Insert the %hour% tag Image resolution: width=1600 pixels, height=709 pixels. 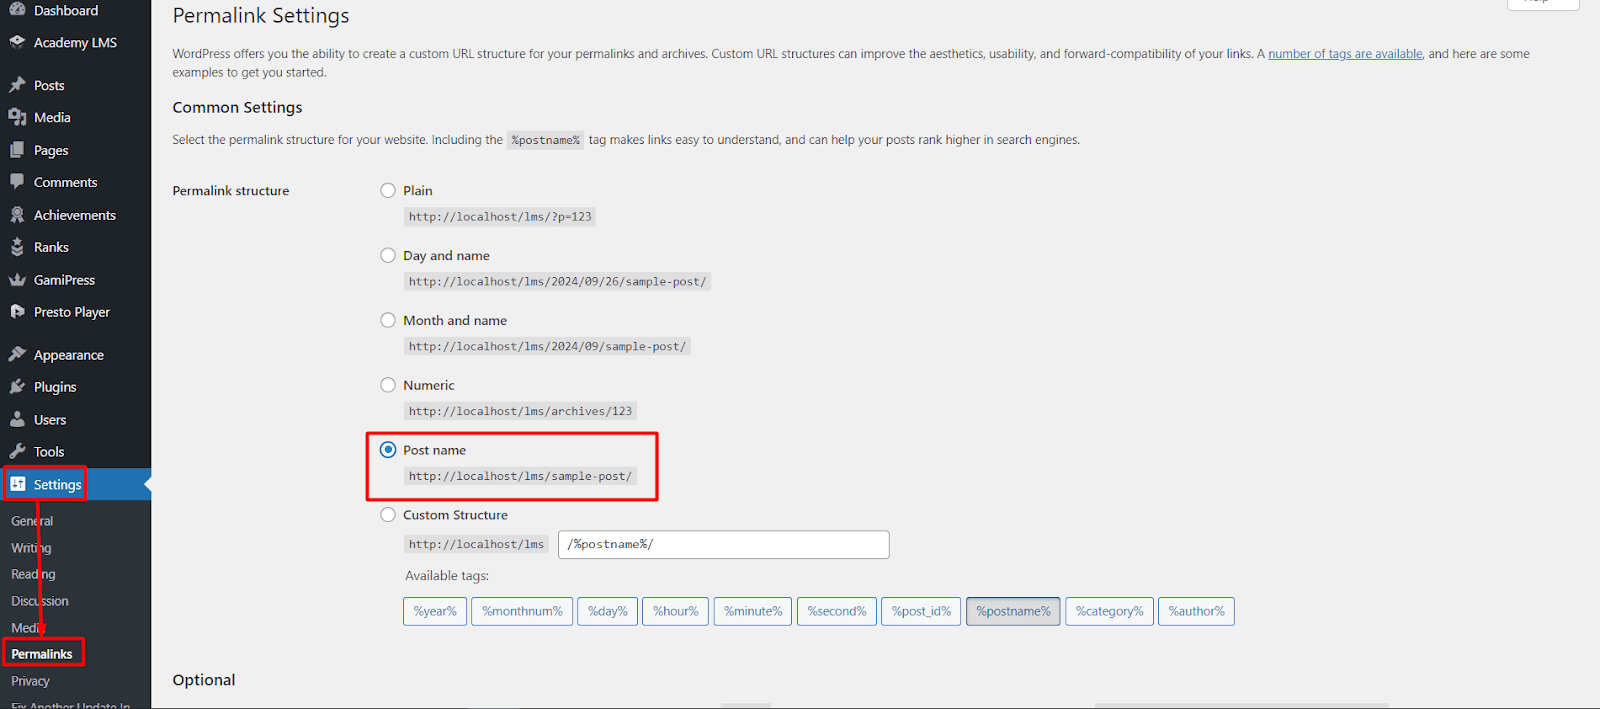click(676, 611)
